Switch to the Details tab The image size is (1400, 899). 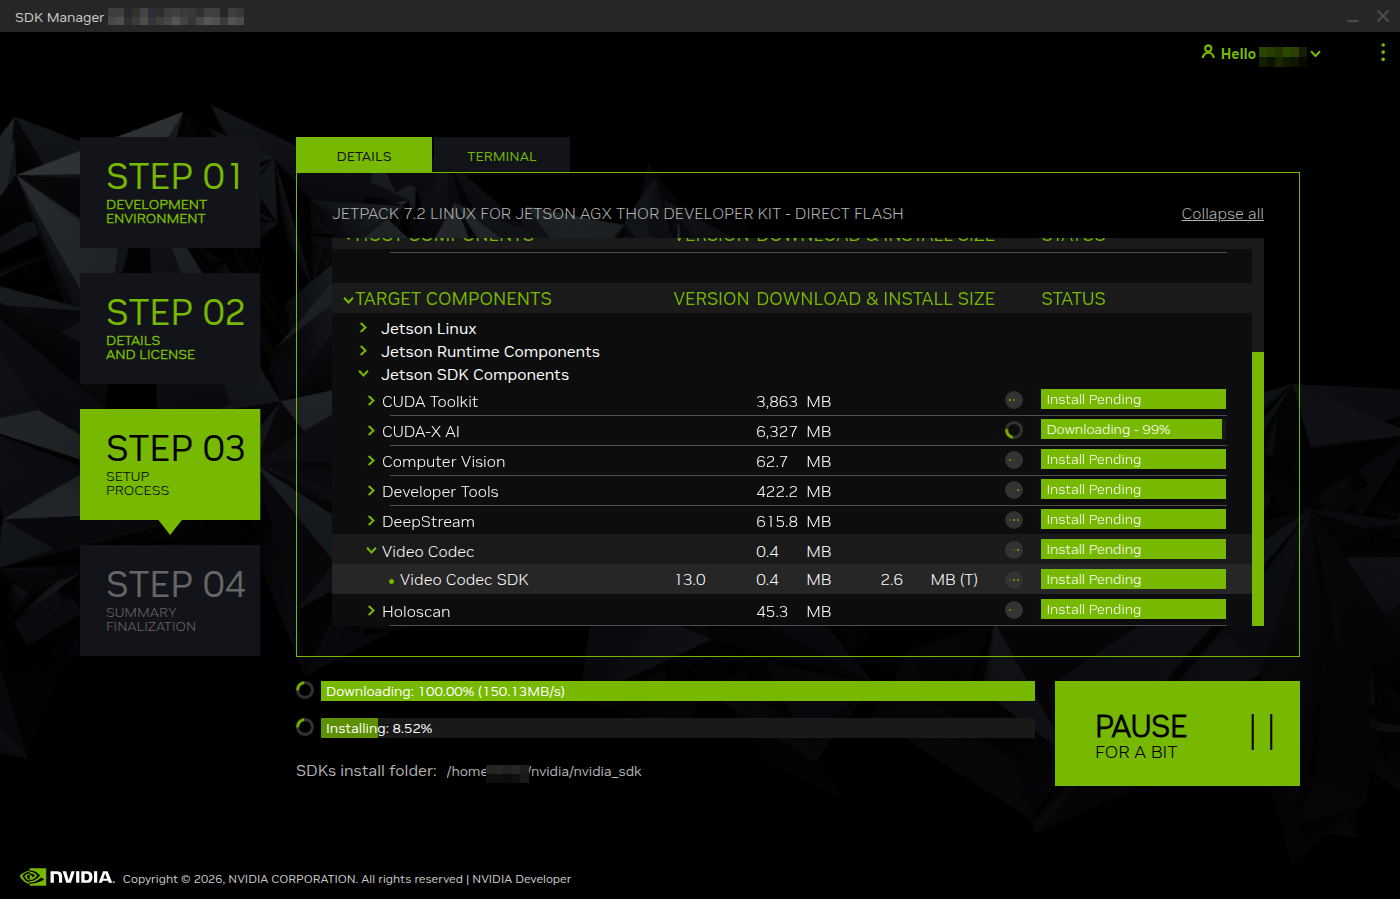[364, 155]
